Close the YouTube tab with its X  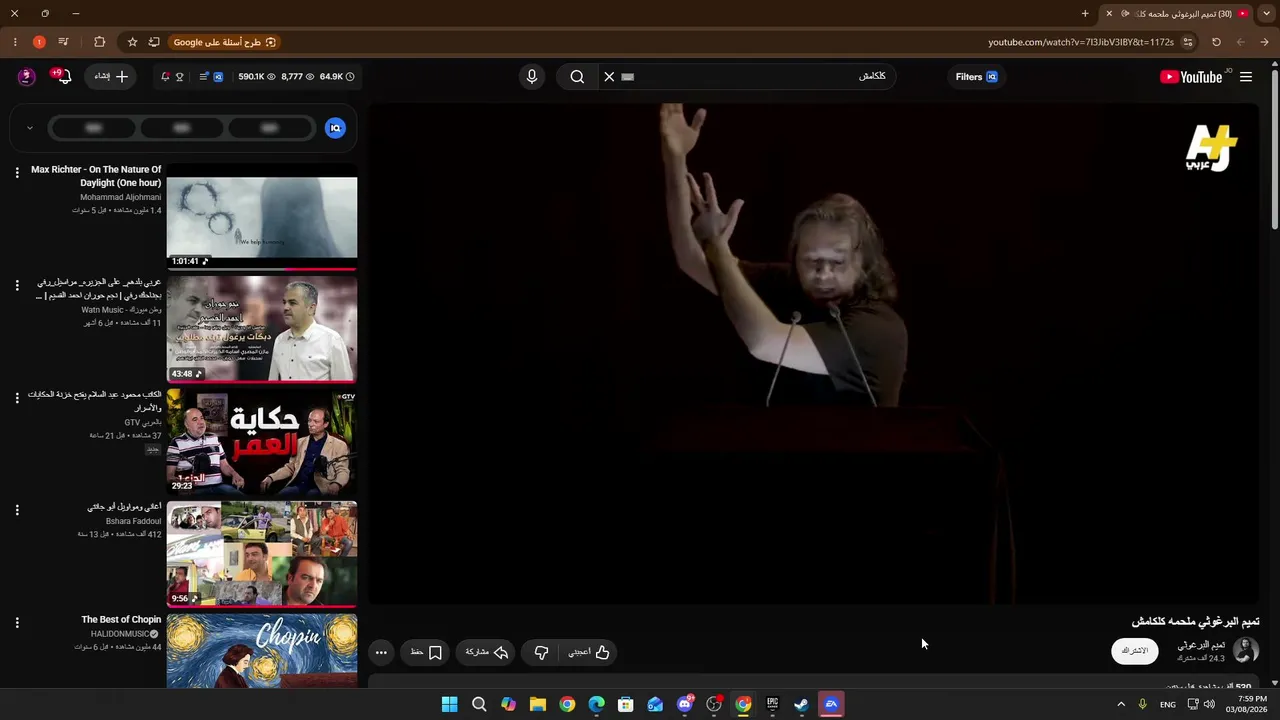(x=1109, y=14)
